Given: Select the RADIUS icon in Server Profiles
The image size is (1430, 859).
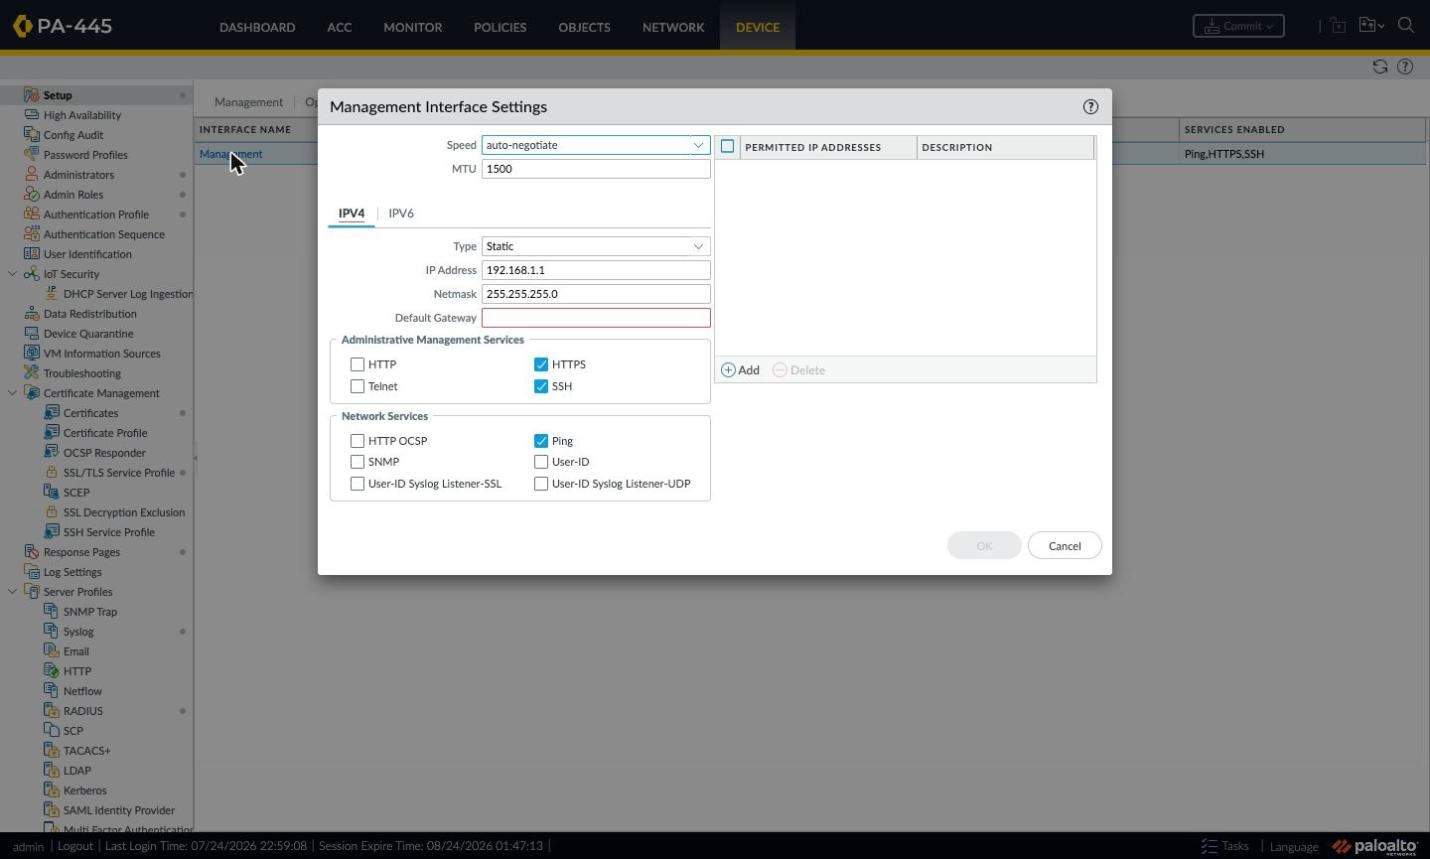Looking at the screenshot, I should click(51, 711).
